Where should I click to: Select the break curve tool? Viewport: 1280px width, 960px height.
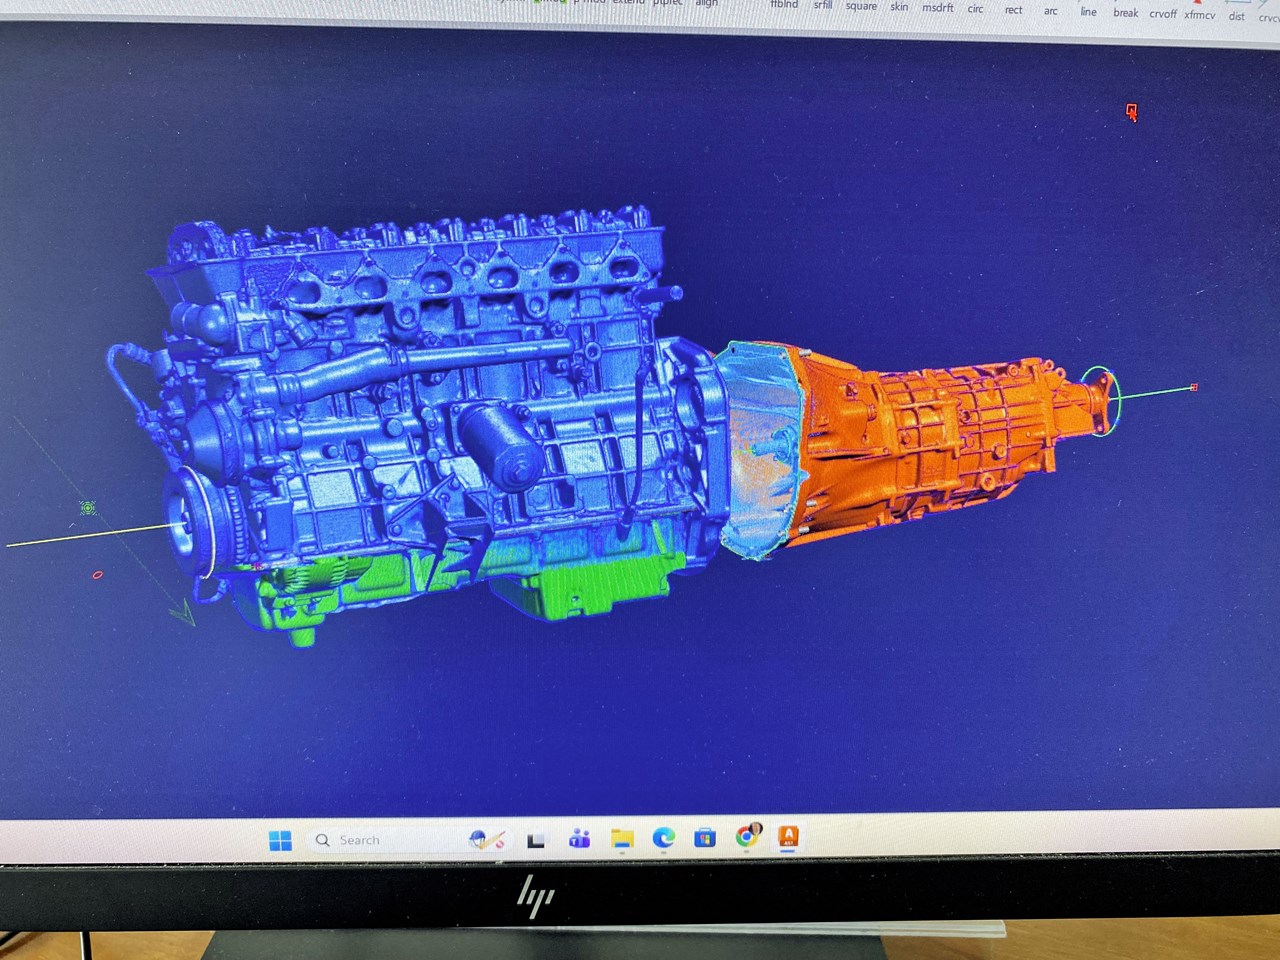pyautogui.click(x=1125, y=13)
